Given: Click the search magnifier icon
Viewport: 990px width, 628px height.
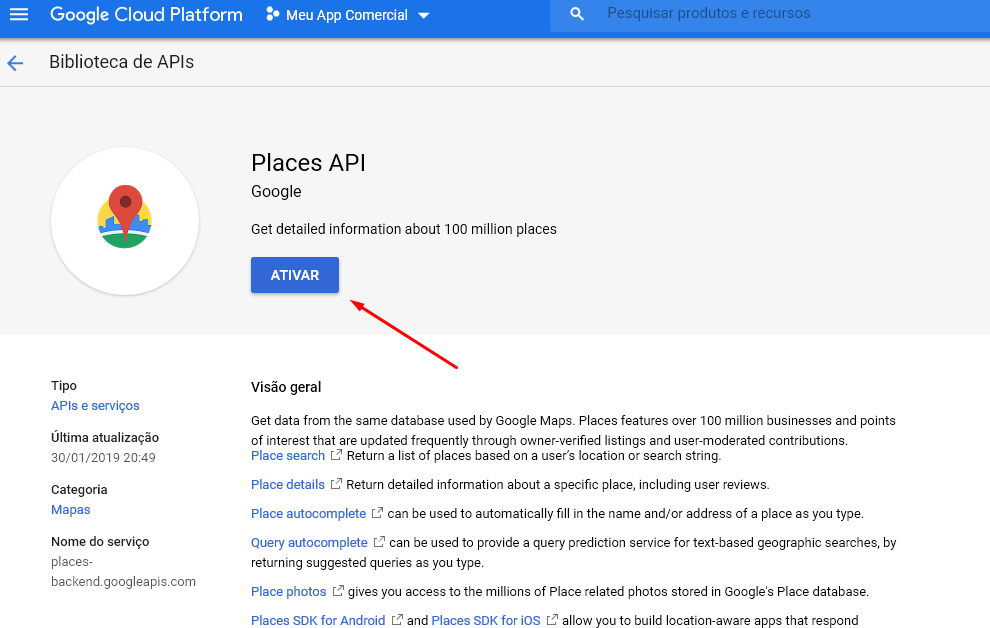Looking at the screenshot, I should [x=576, y=13].
